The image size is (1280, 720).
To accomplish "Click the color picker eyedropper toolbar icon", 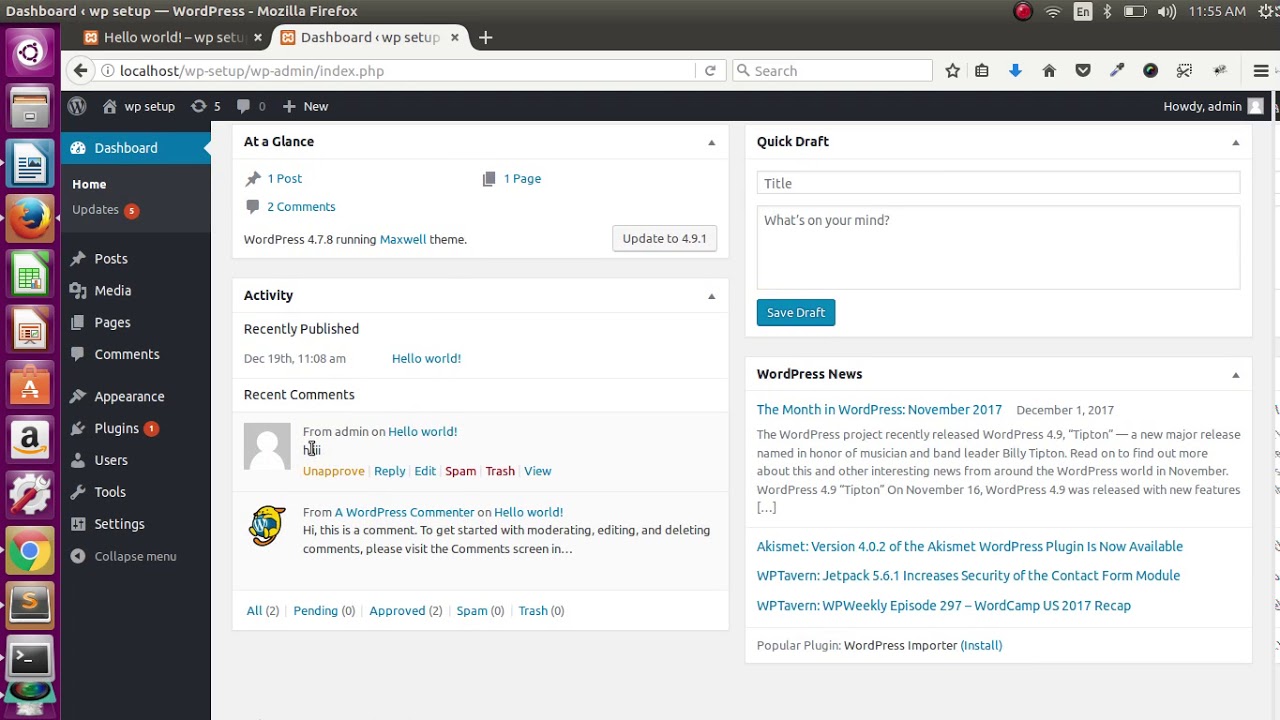I will tap(1117, 71).
